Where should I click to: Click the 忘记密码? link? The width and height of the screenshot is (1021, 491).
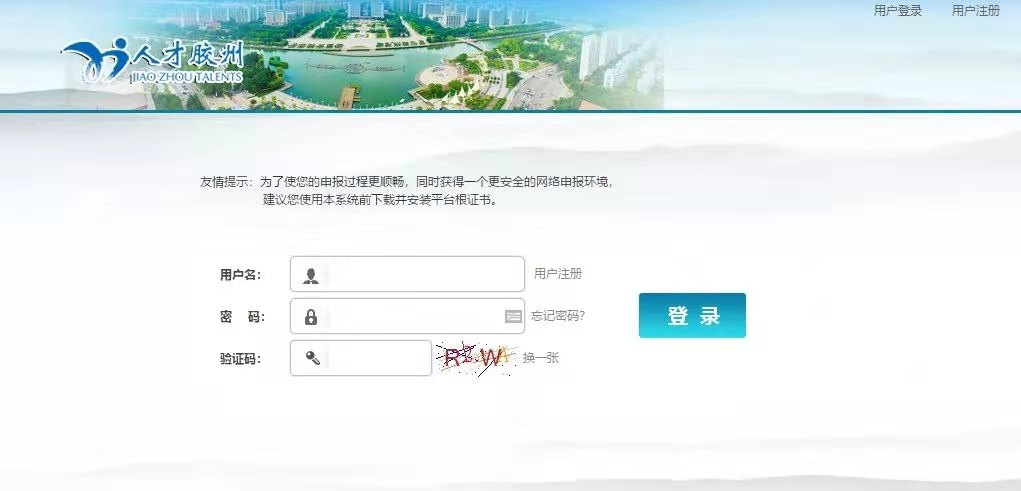[557, 316]
